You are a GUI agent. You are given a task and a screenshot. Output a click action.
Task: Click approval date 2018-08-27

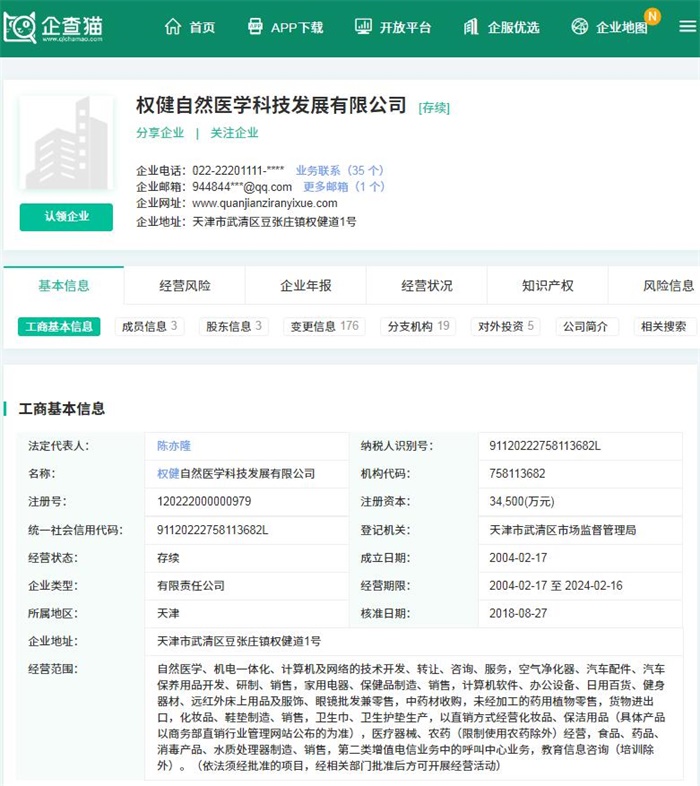point(518,613)
